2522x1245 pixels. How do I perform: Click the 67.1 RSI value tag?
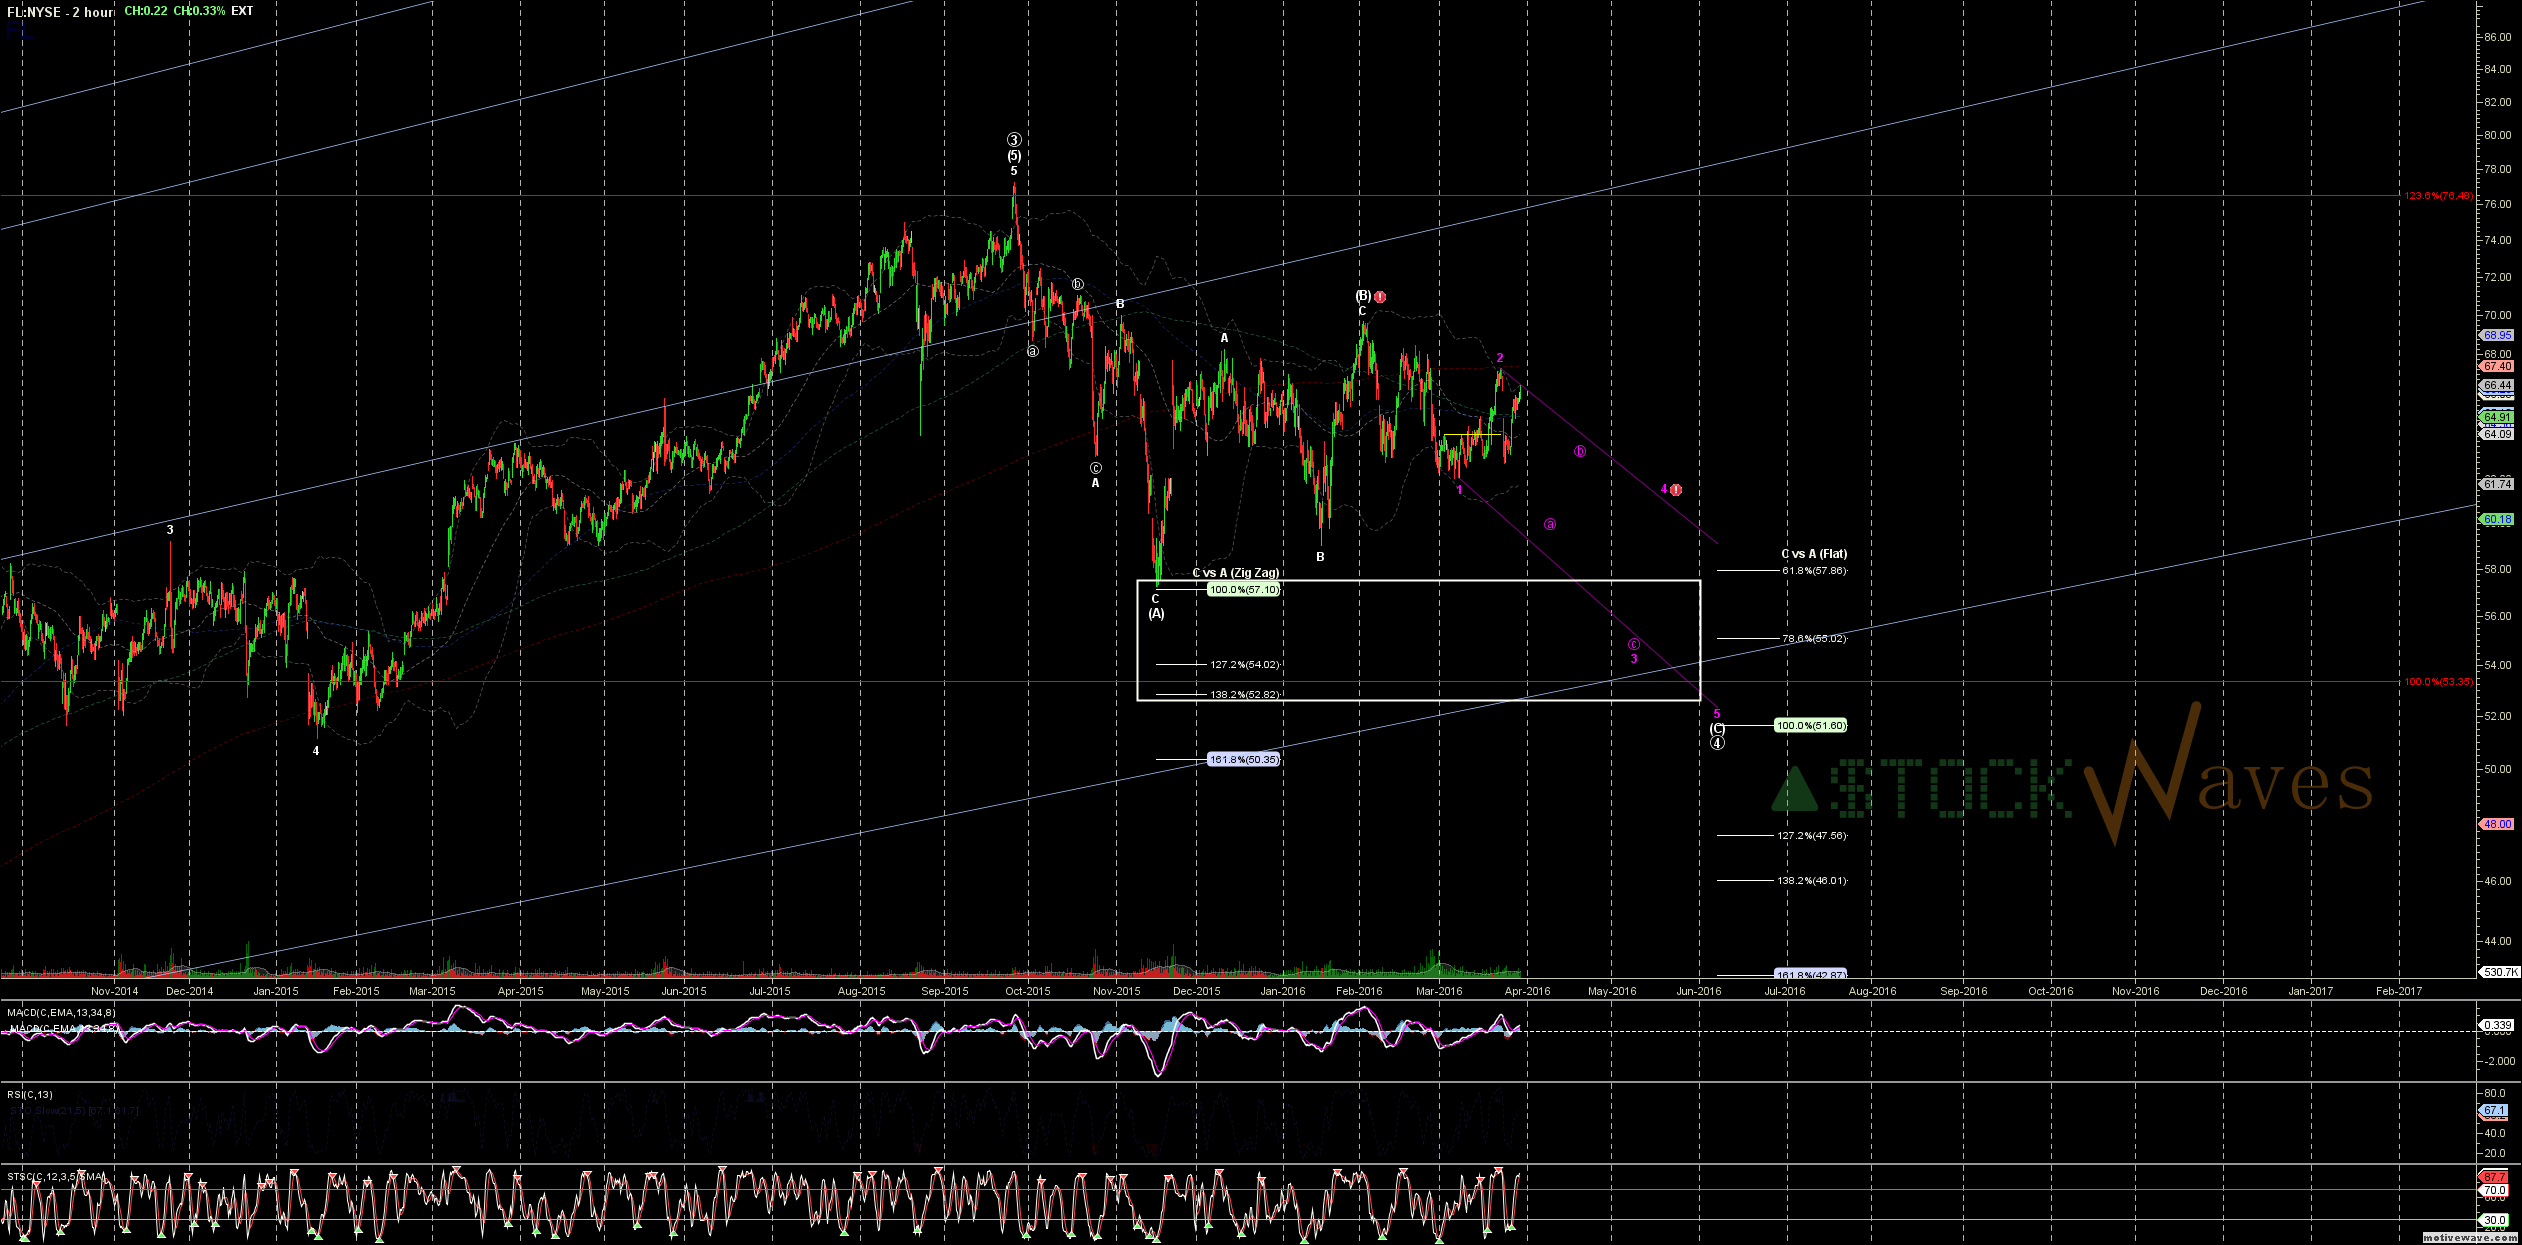(x=2494, y=1111)
